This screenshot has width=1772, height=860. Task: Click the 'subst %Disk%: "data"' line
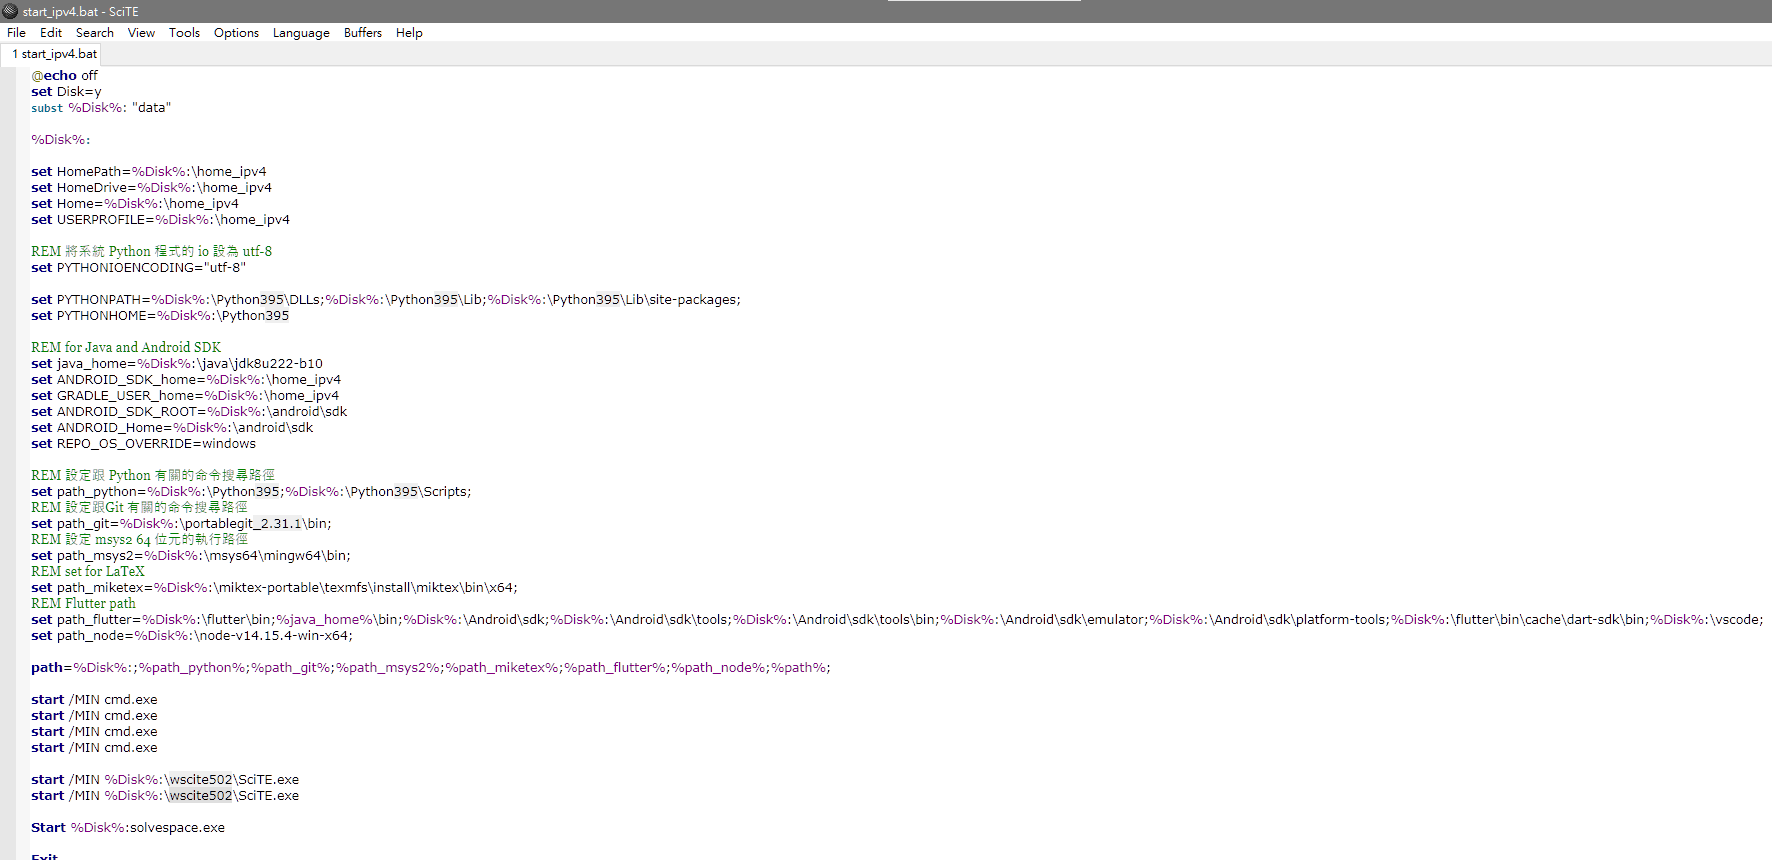[x=101, y=108]
